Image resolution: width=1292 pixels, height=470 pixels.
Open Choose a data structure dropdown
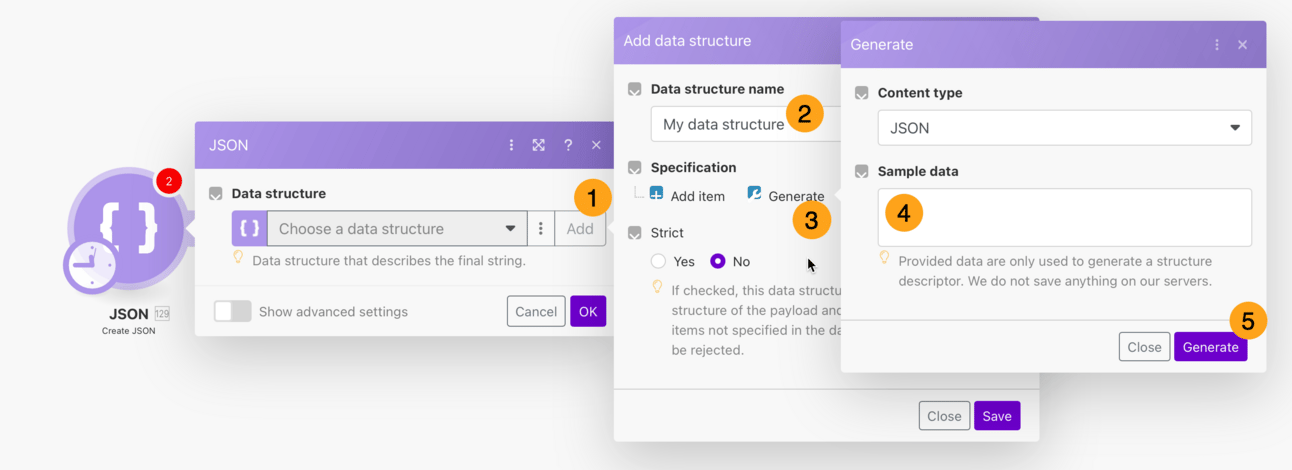pyautogui.click(x=397, y=229)
